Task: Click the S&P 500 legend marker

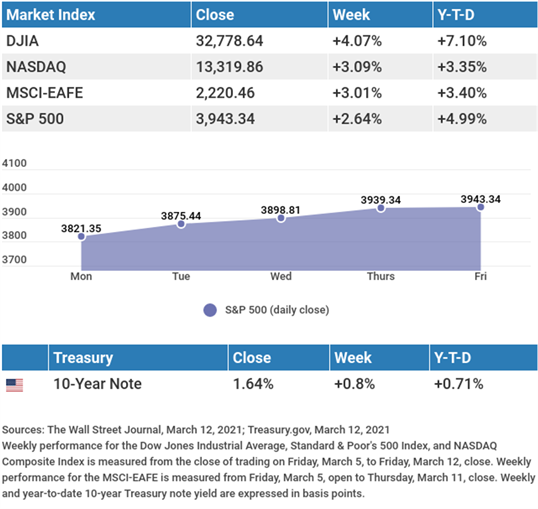Action: (x=210, y=310)
